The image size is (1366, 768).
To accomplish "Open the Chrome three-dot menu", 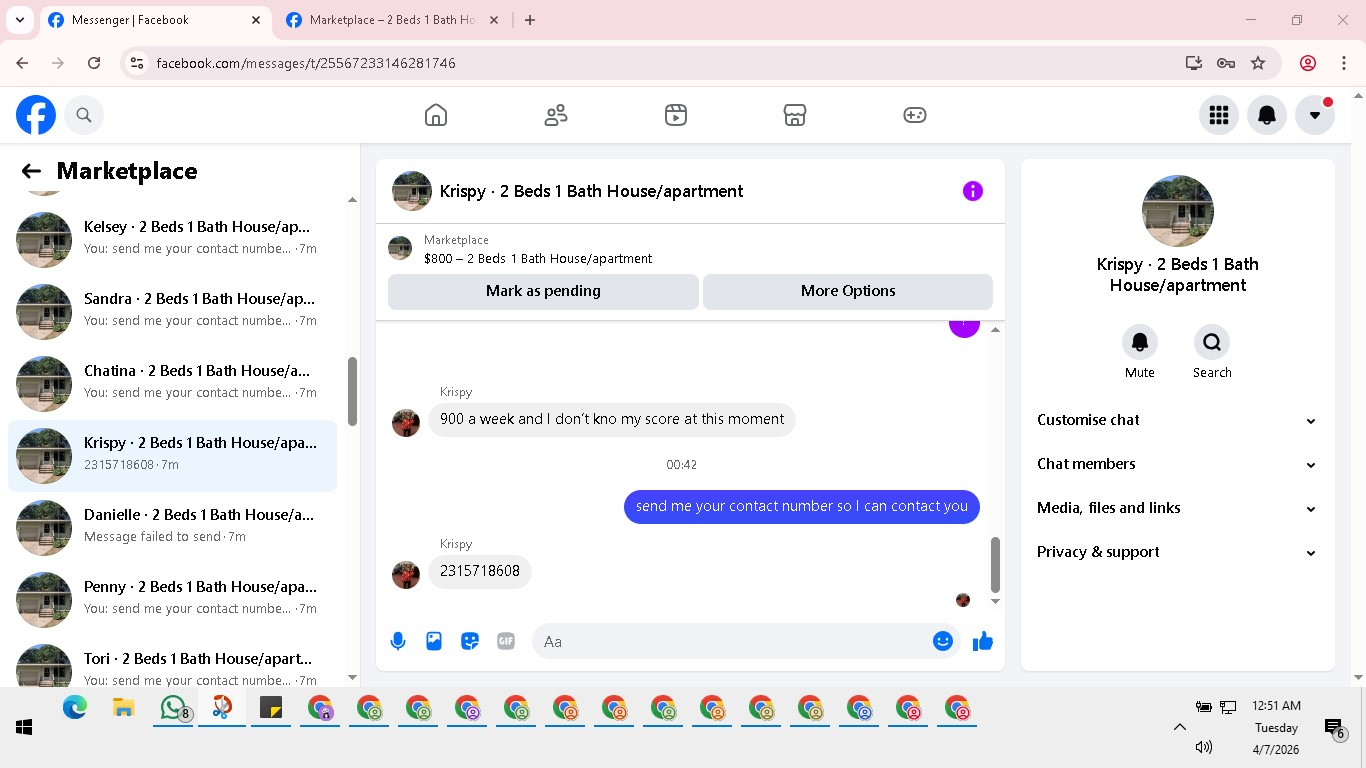I will [1344, 63].
